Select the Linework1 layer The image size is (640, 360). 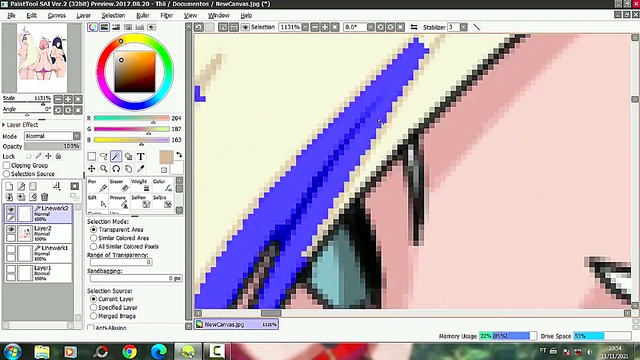pos(39,253)
